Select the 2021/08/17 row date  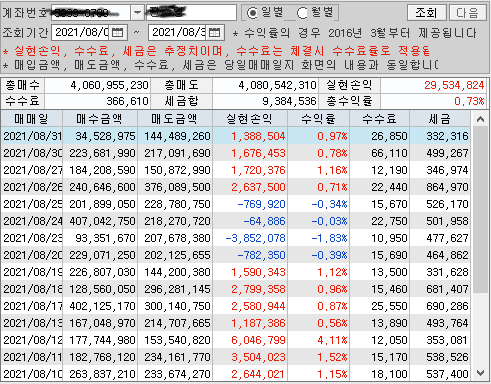coord(32,306)
